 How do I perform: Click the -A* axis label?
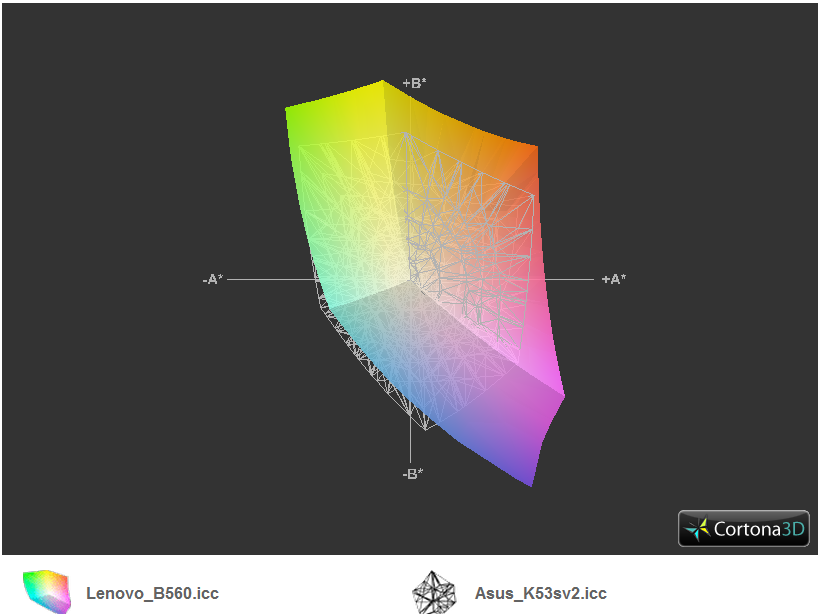pyautogui.click(x=213, y=279)
